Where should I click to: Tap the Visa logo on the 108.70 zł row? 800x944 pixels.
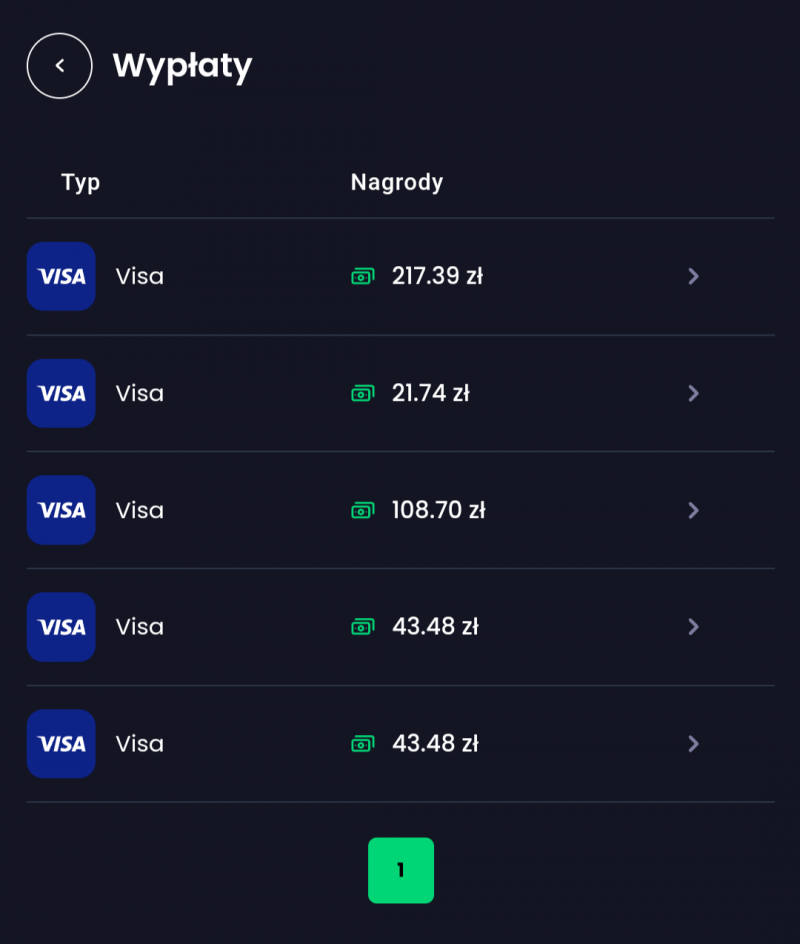(61, 510)
